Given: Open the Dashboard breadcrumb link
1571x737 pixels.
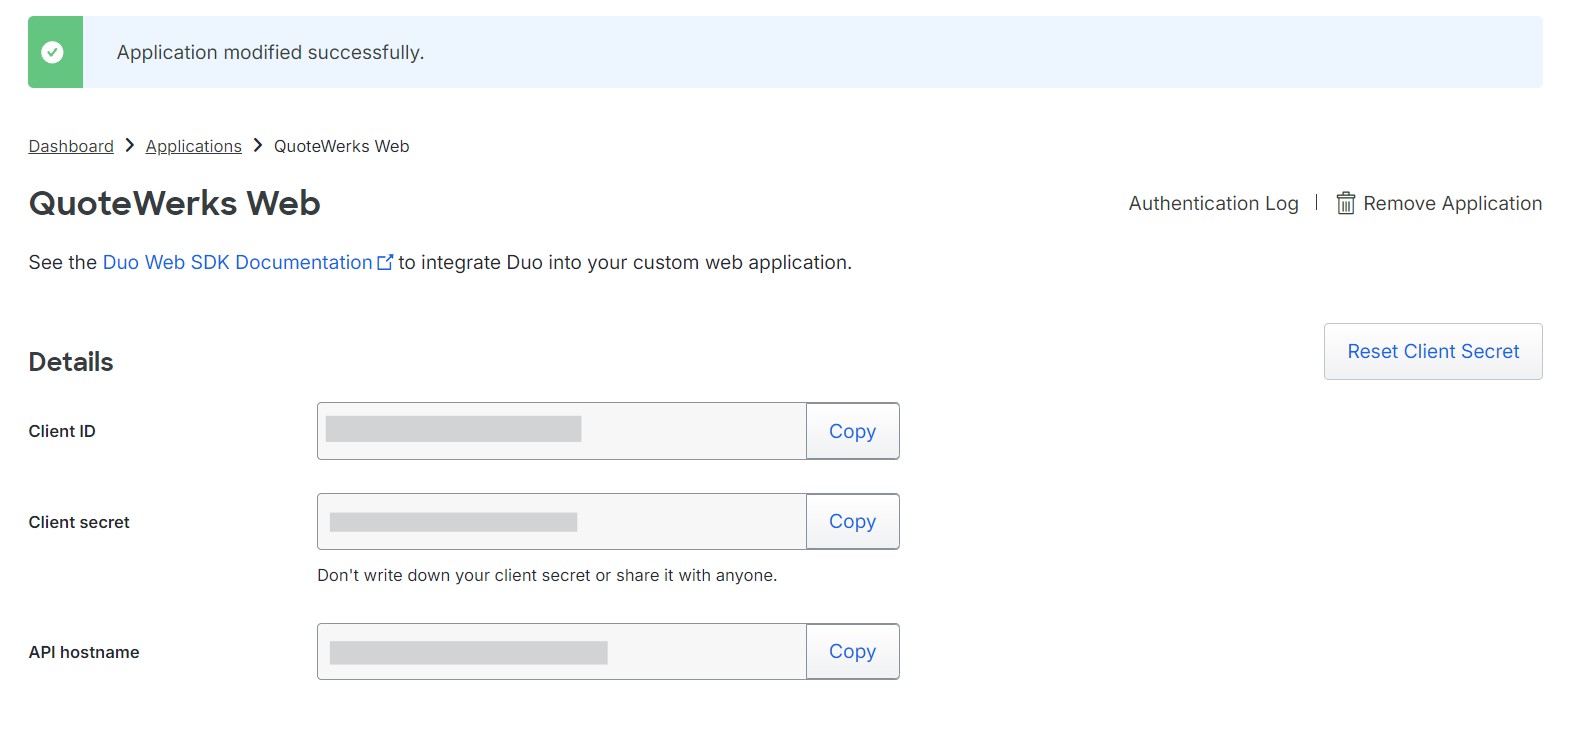Looking at the screenshot, I should [x=71, y=146].
